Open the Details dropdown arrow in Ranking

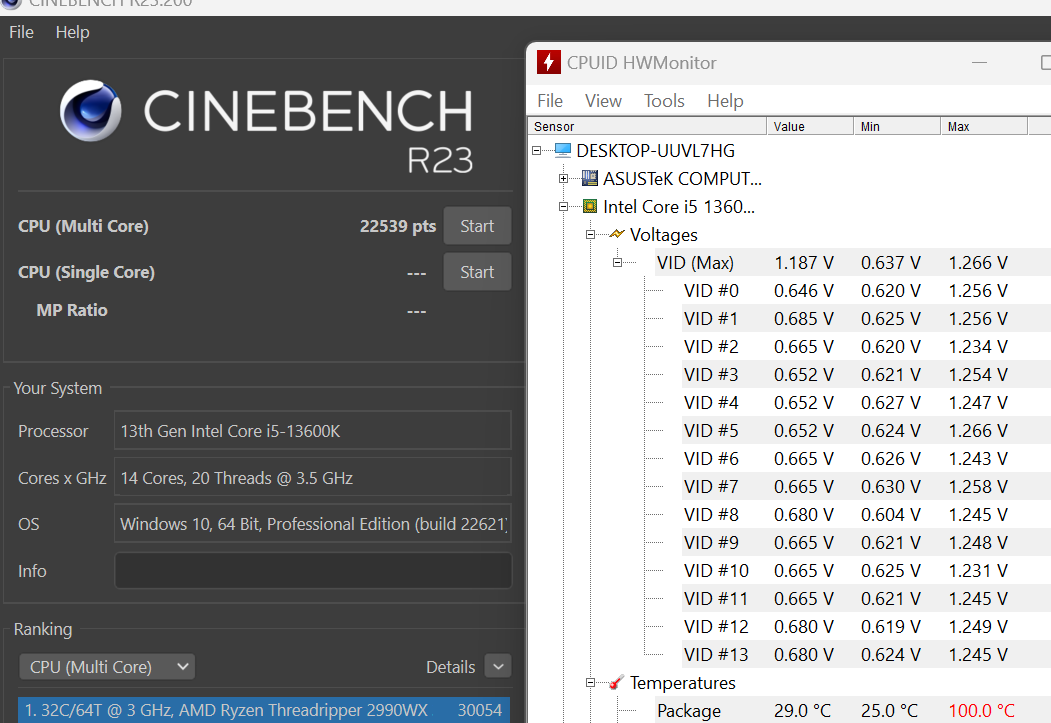(498, 667)
